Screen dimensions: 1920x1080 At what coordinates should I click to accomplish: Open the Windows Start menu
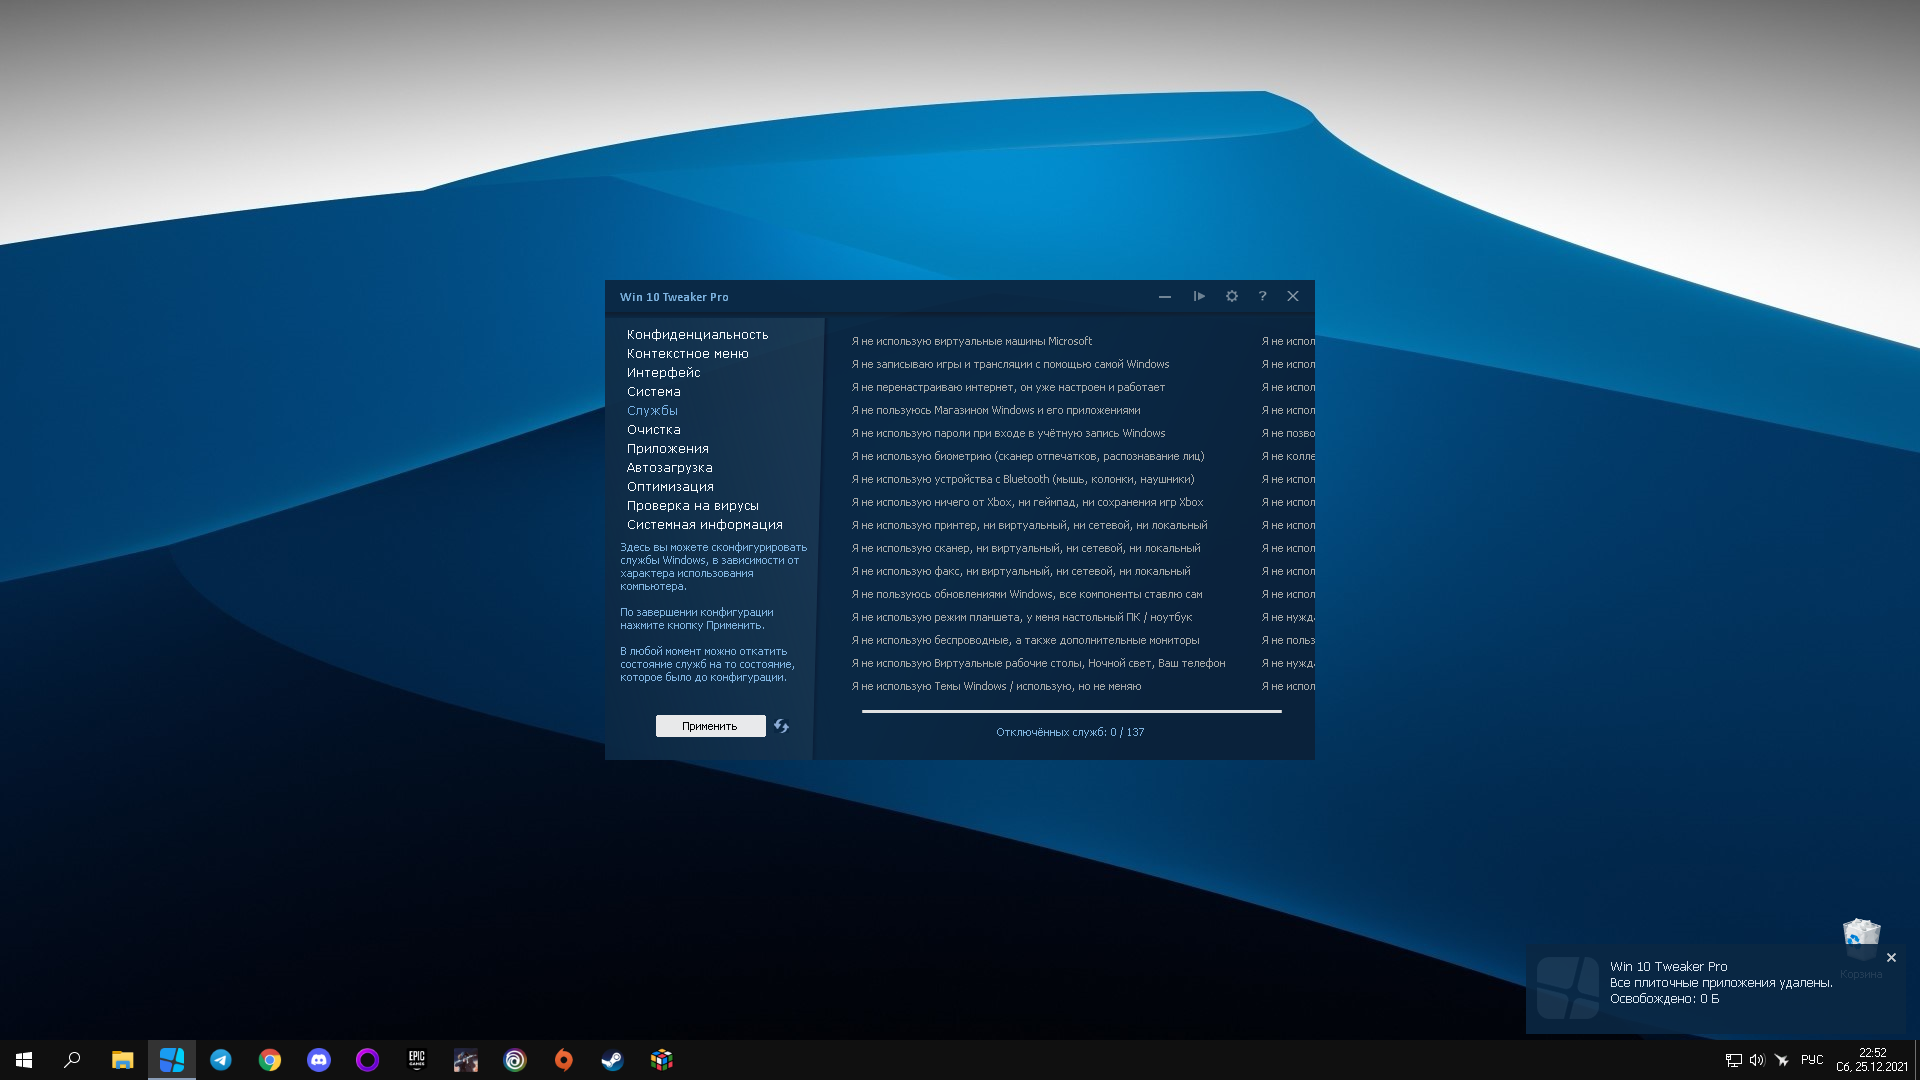click(x=24, y=1060)
